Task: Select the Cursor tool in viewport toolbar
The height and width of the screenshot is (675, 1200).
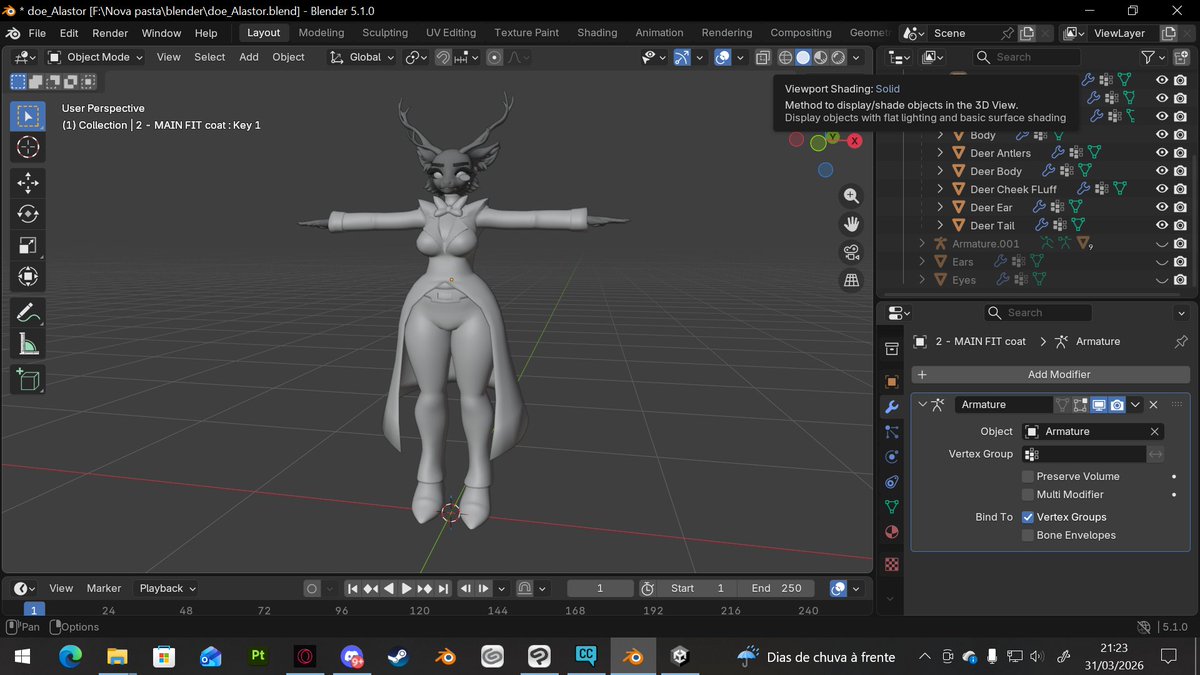Action: point(28,147)
